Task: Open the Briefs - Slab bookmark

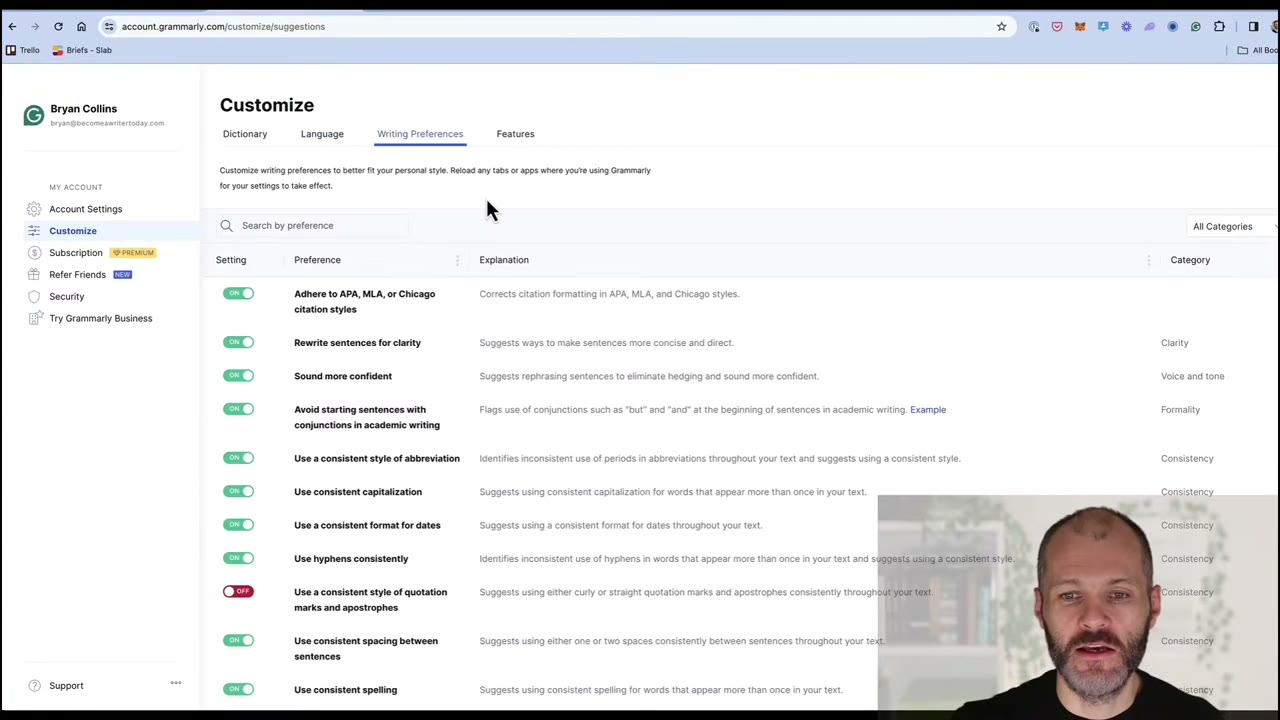Action: point(82,50)
